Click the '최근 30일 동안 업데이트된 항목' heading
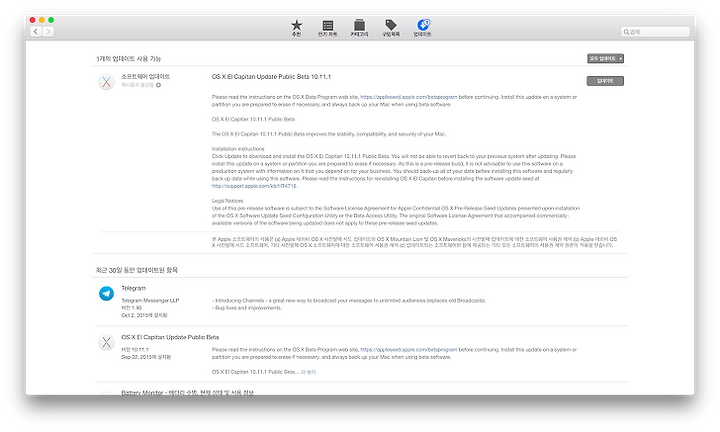Image resolution: width=720 pixels, height=432 pixels. tap(137, 270)
